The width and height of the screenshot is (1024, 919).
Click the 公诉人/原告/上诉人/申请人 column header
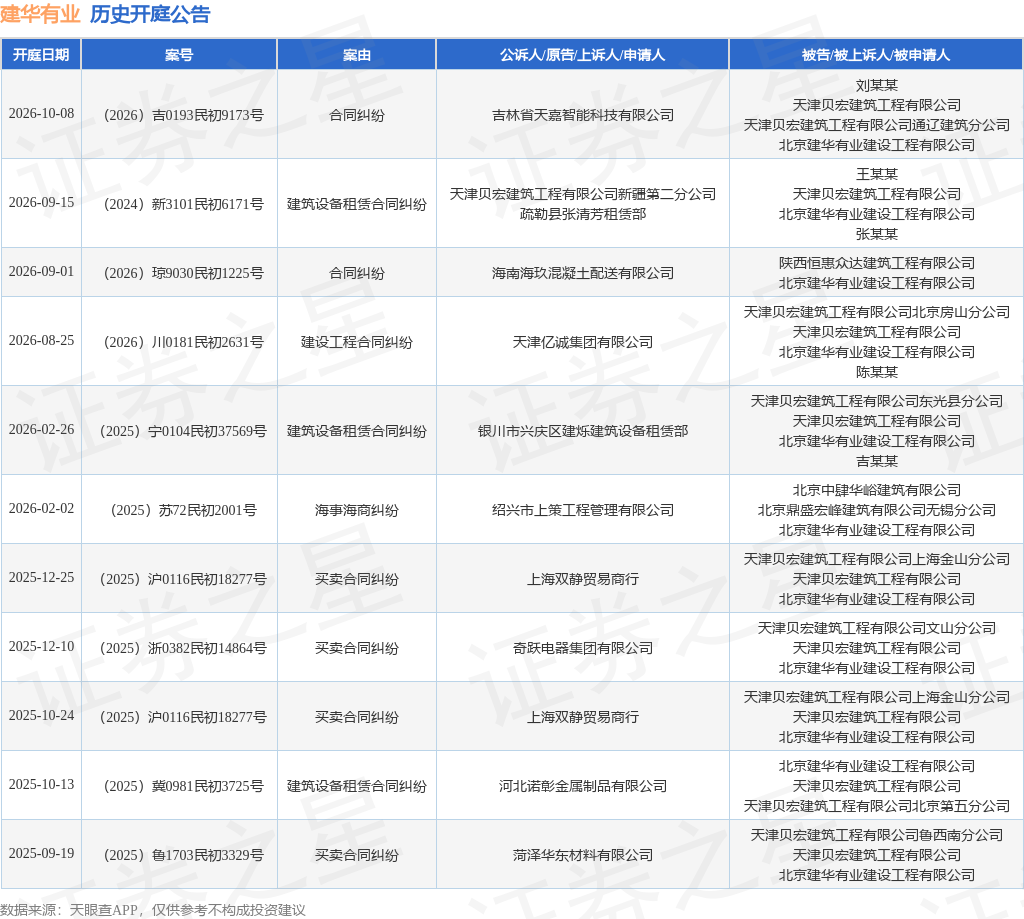pyautogui.click(x=583, y=55)
